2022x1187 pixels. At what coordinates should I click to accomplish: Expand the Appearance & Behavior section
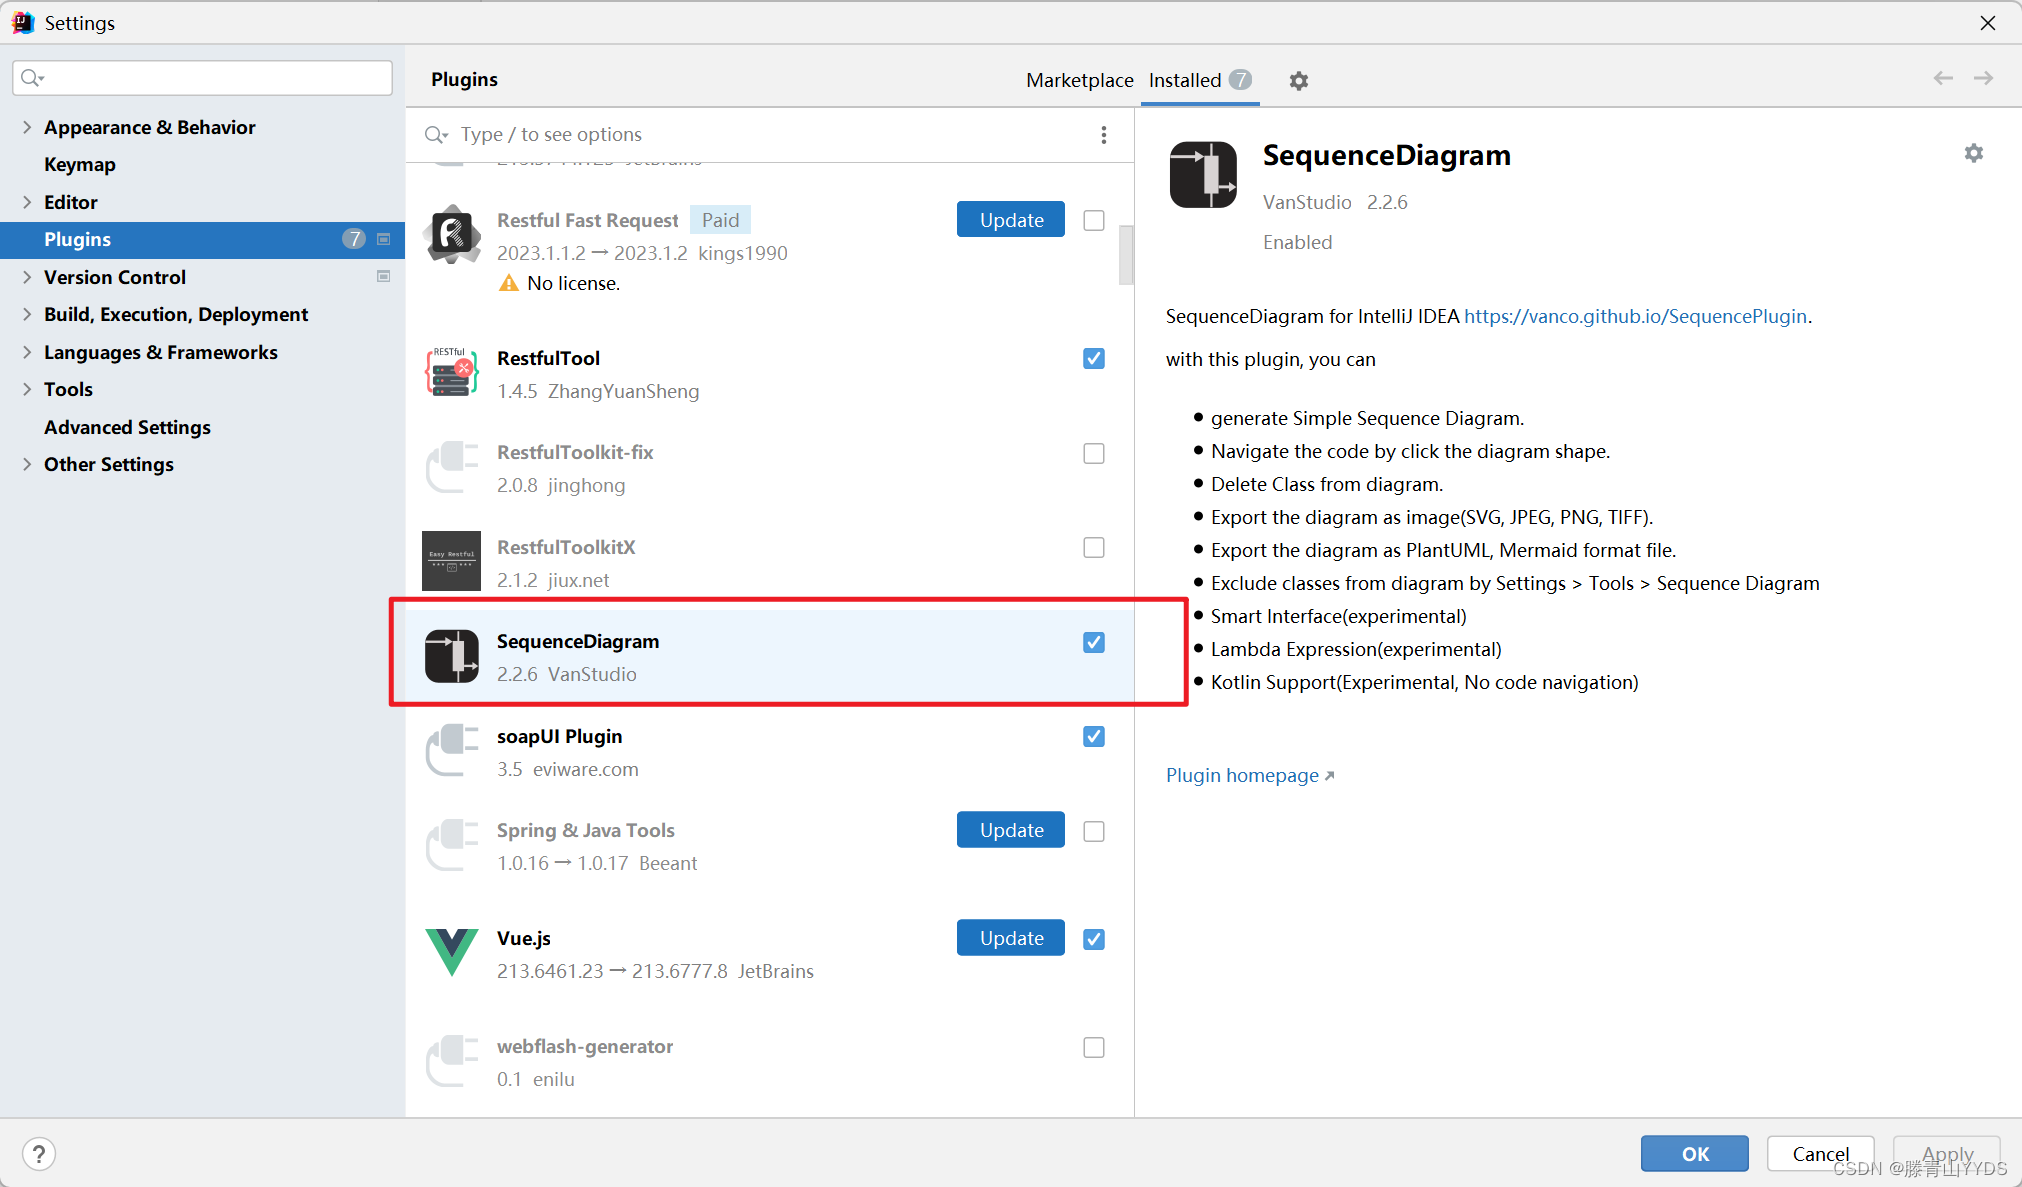click(27, 127)
